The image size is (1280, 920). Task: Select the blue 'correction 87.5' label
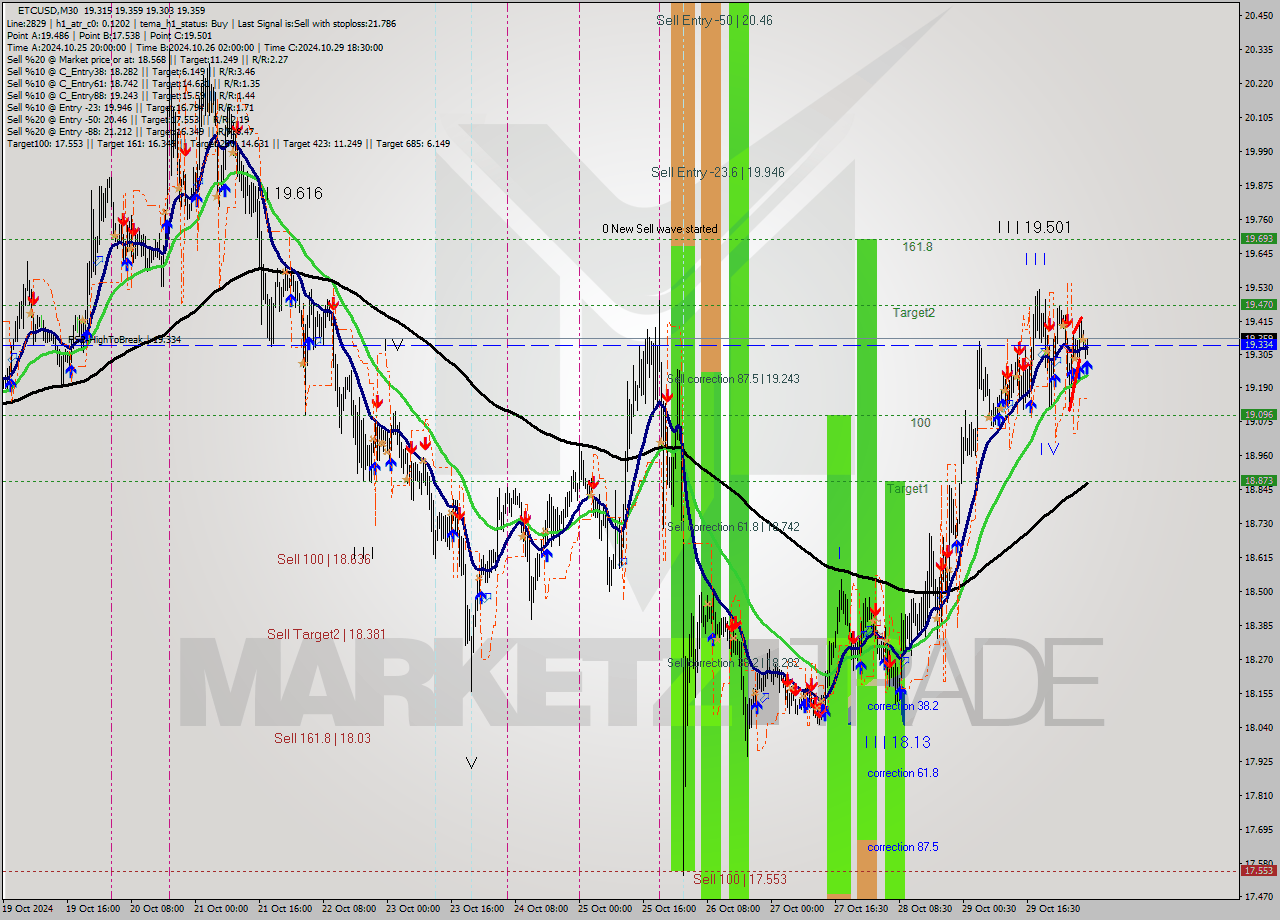[903, 847]
